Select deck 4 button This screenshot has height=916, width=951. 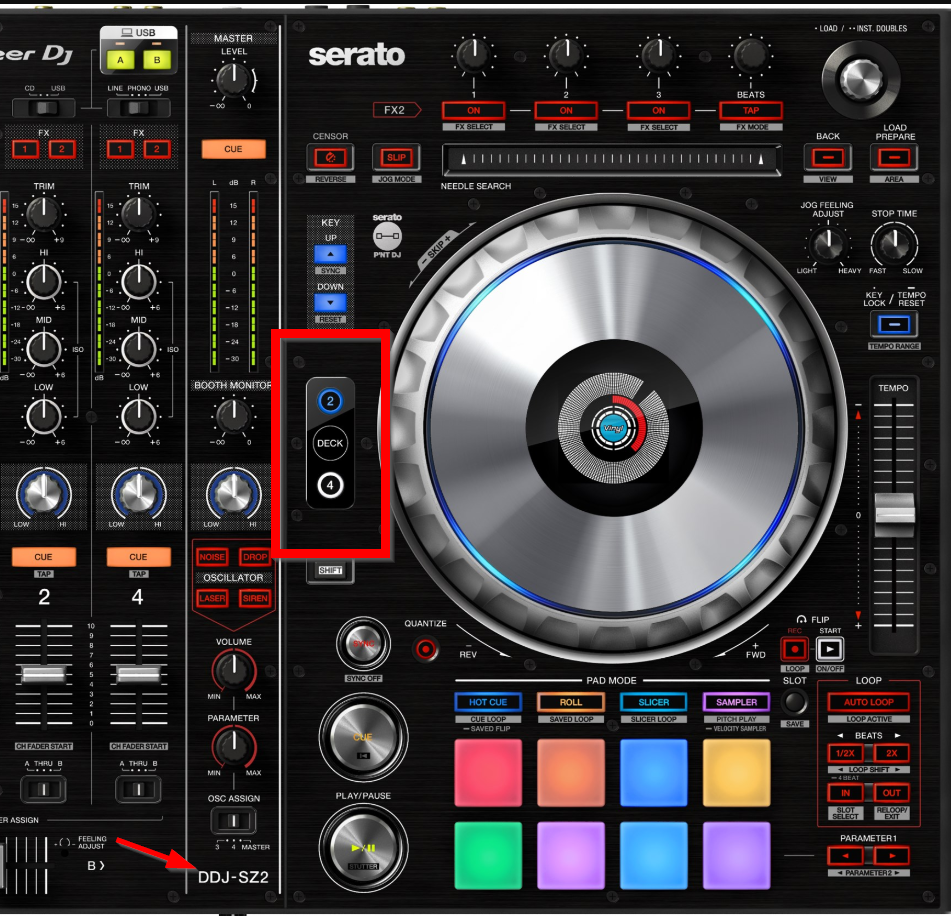click(x=330, y=485)
